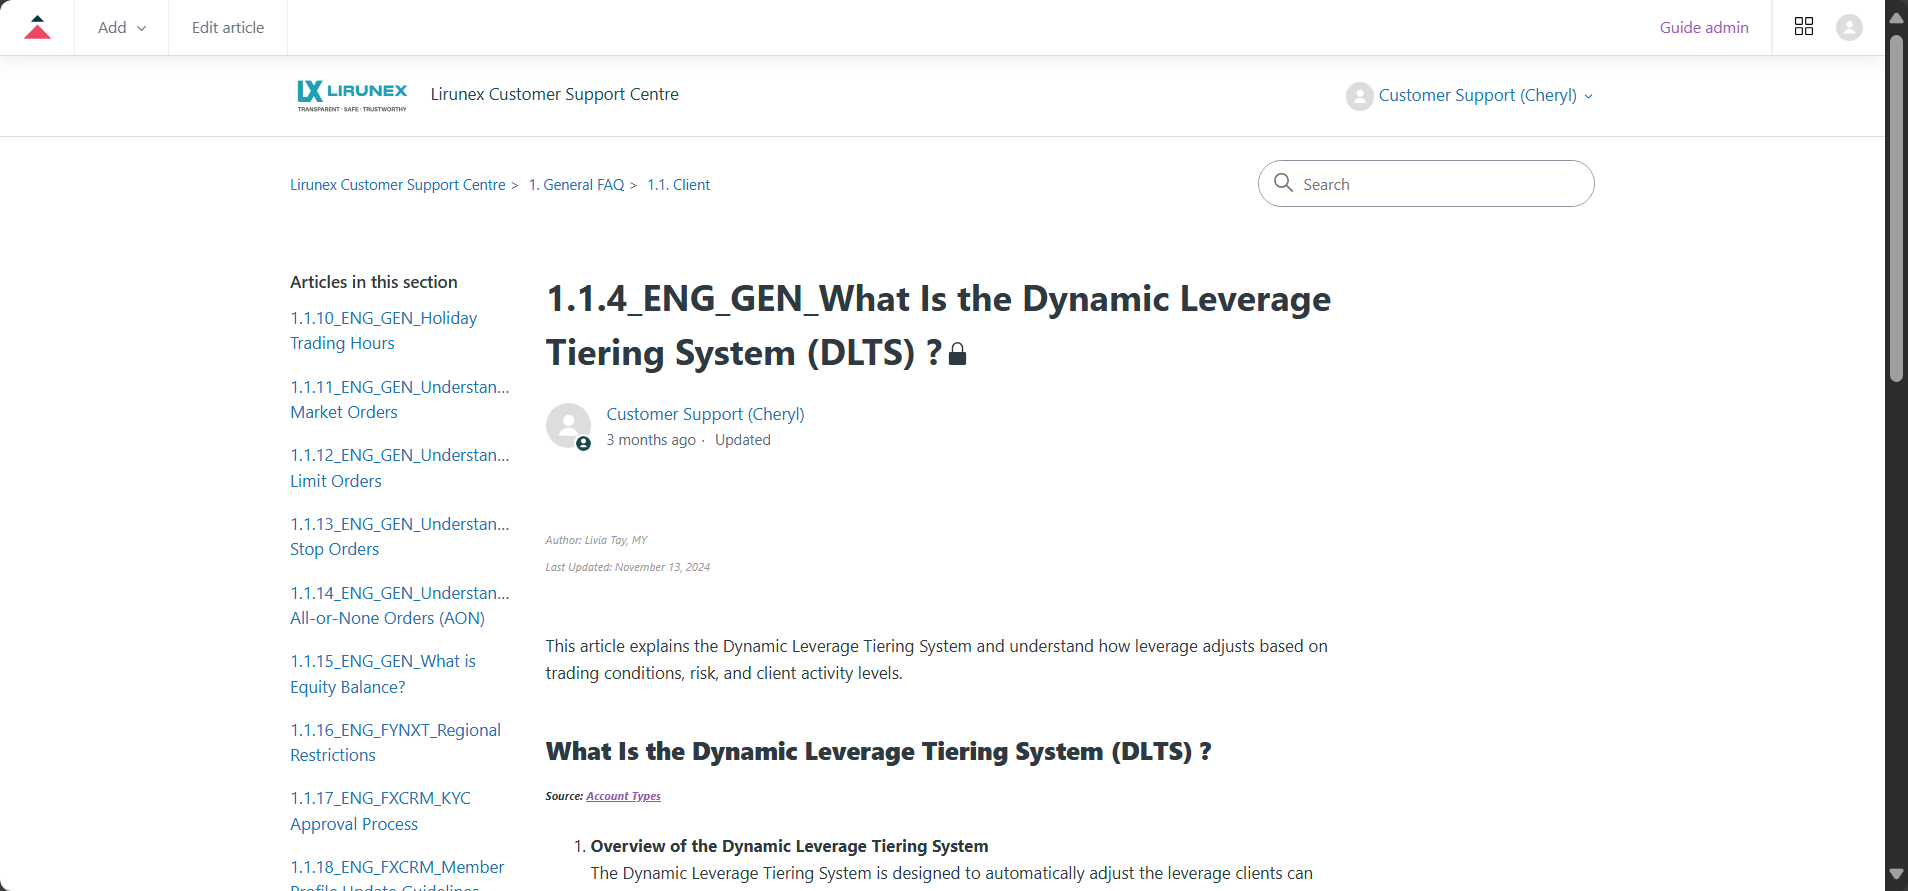Go to the 1. General FAQ breadcrumb
1908x891 pixels.
pyautogui.click(x=576, y=185)
